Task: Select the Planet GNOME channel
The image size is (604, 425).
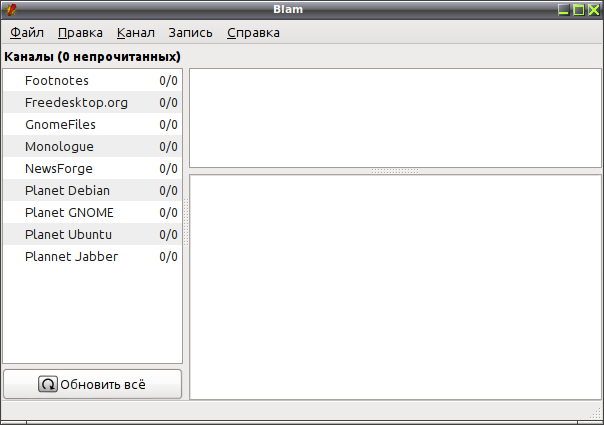Action: click(x=92, y=212)
